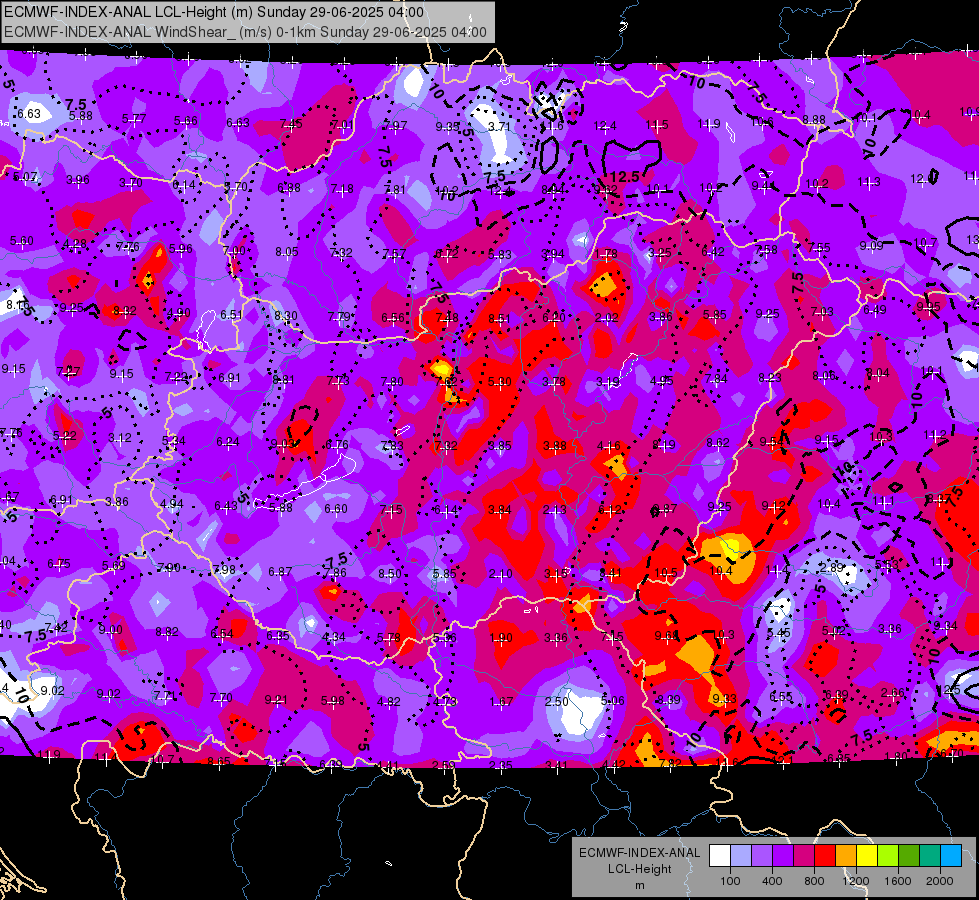Click the legend tick value 400
This screenshot has width=979, height=900.
[x=772, y=881]
